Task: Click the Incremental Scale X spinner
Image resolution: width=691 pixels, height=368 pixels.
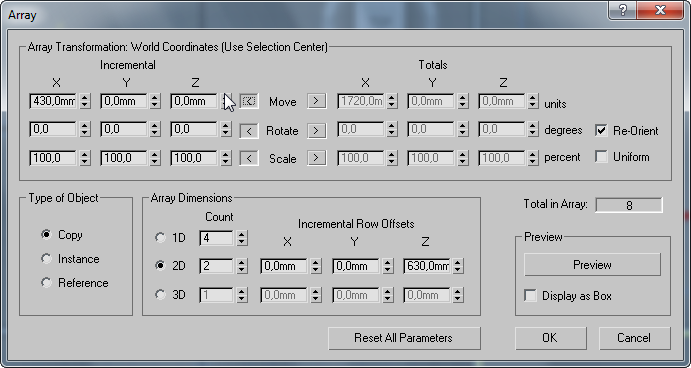Action: click(x=84, y=158)
